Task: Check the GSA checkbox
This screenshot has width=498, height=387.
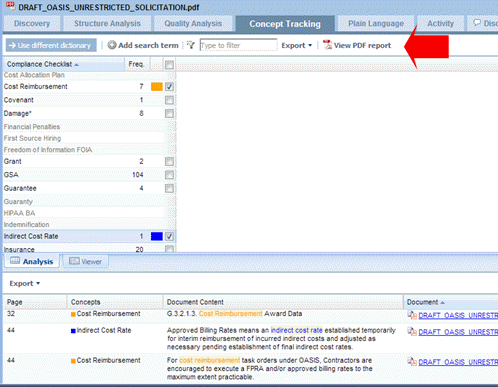Action: (x=169, y=175)
